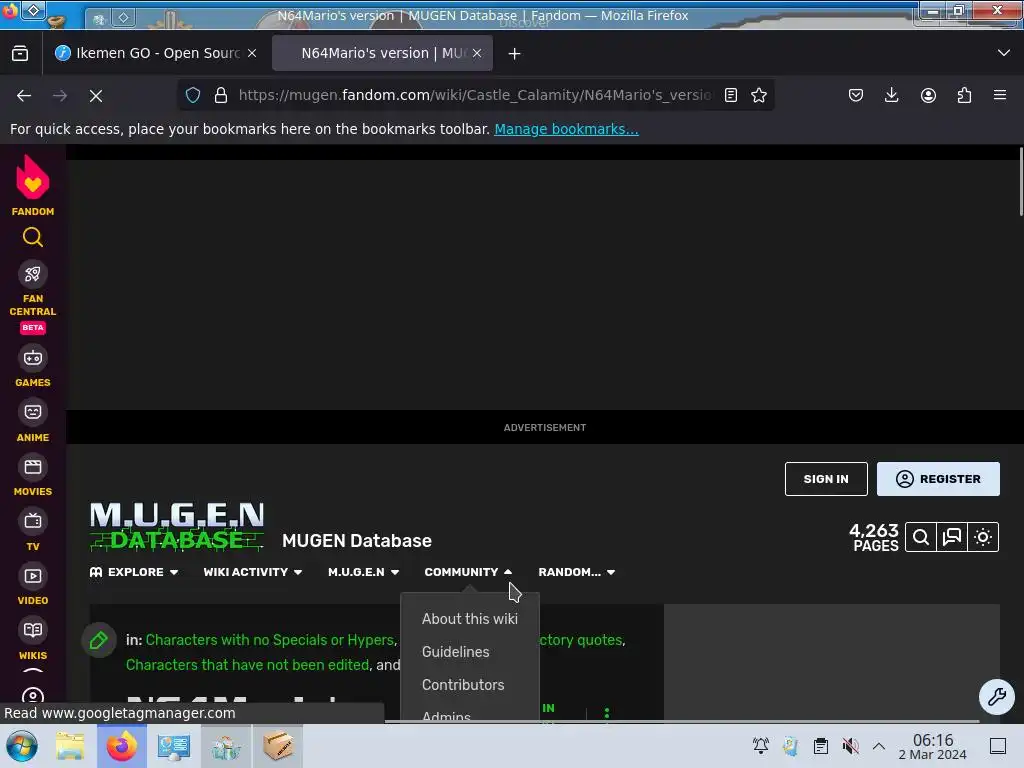Screen dimensions: 1024x768
Task: Open the taskbar file manager
Action: [x=70, y=746]
